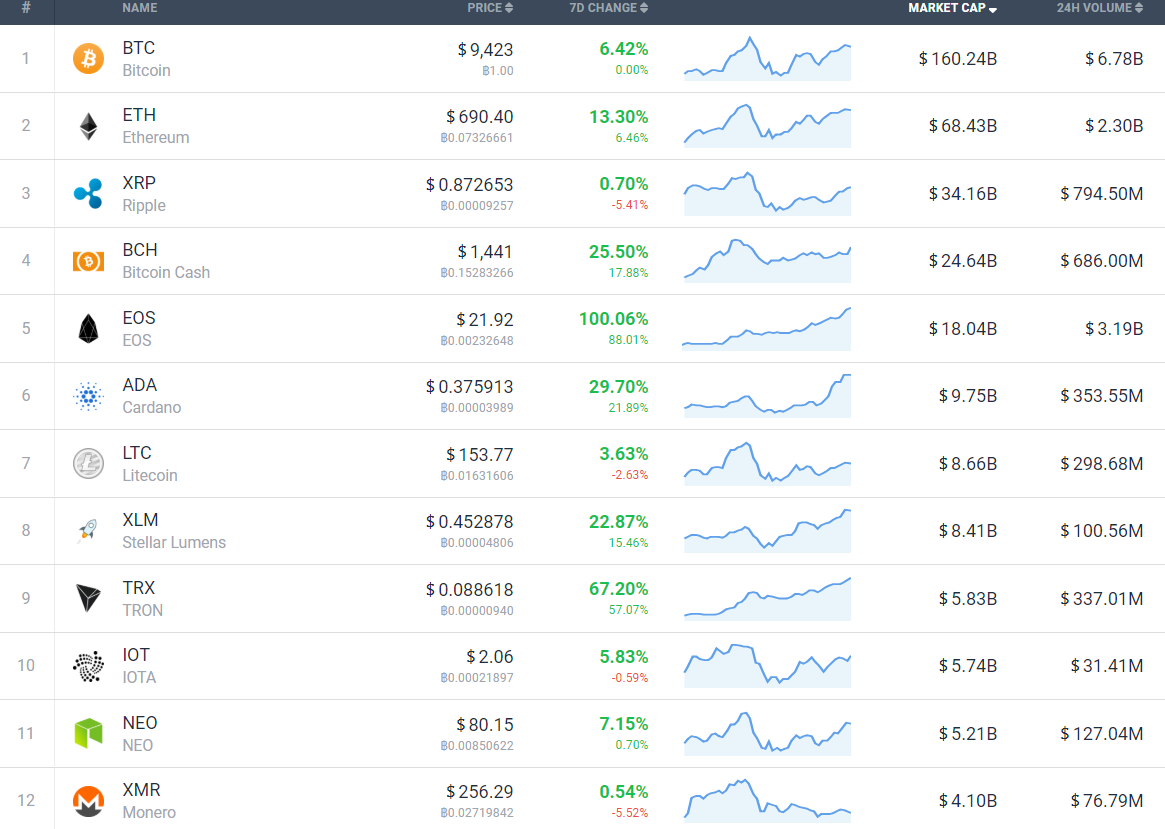This screenshot has width=1165, height=829.
Task: Click the Bitcoin coin logo
Action: [88, 59]
